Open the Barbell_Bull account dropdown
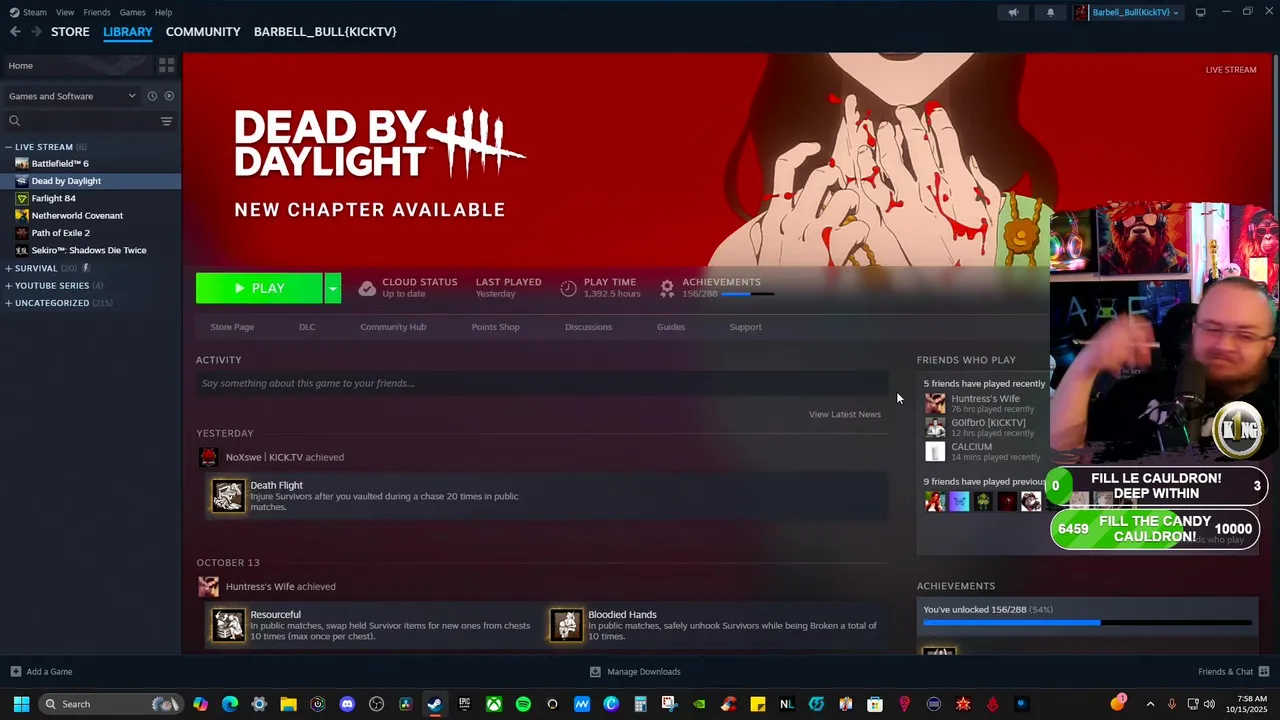 [1126, 12]
